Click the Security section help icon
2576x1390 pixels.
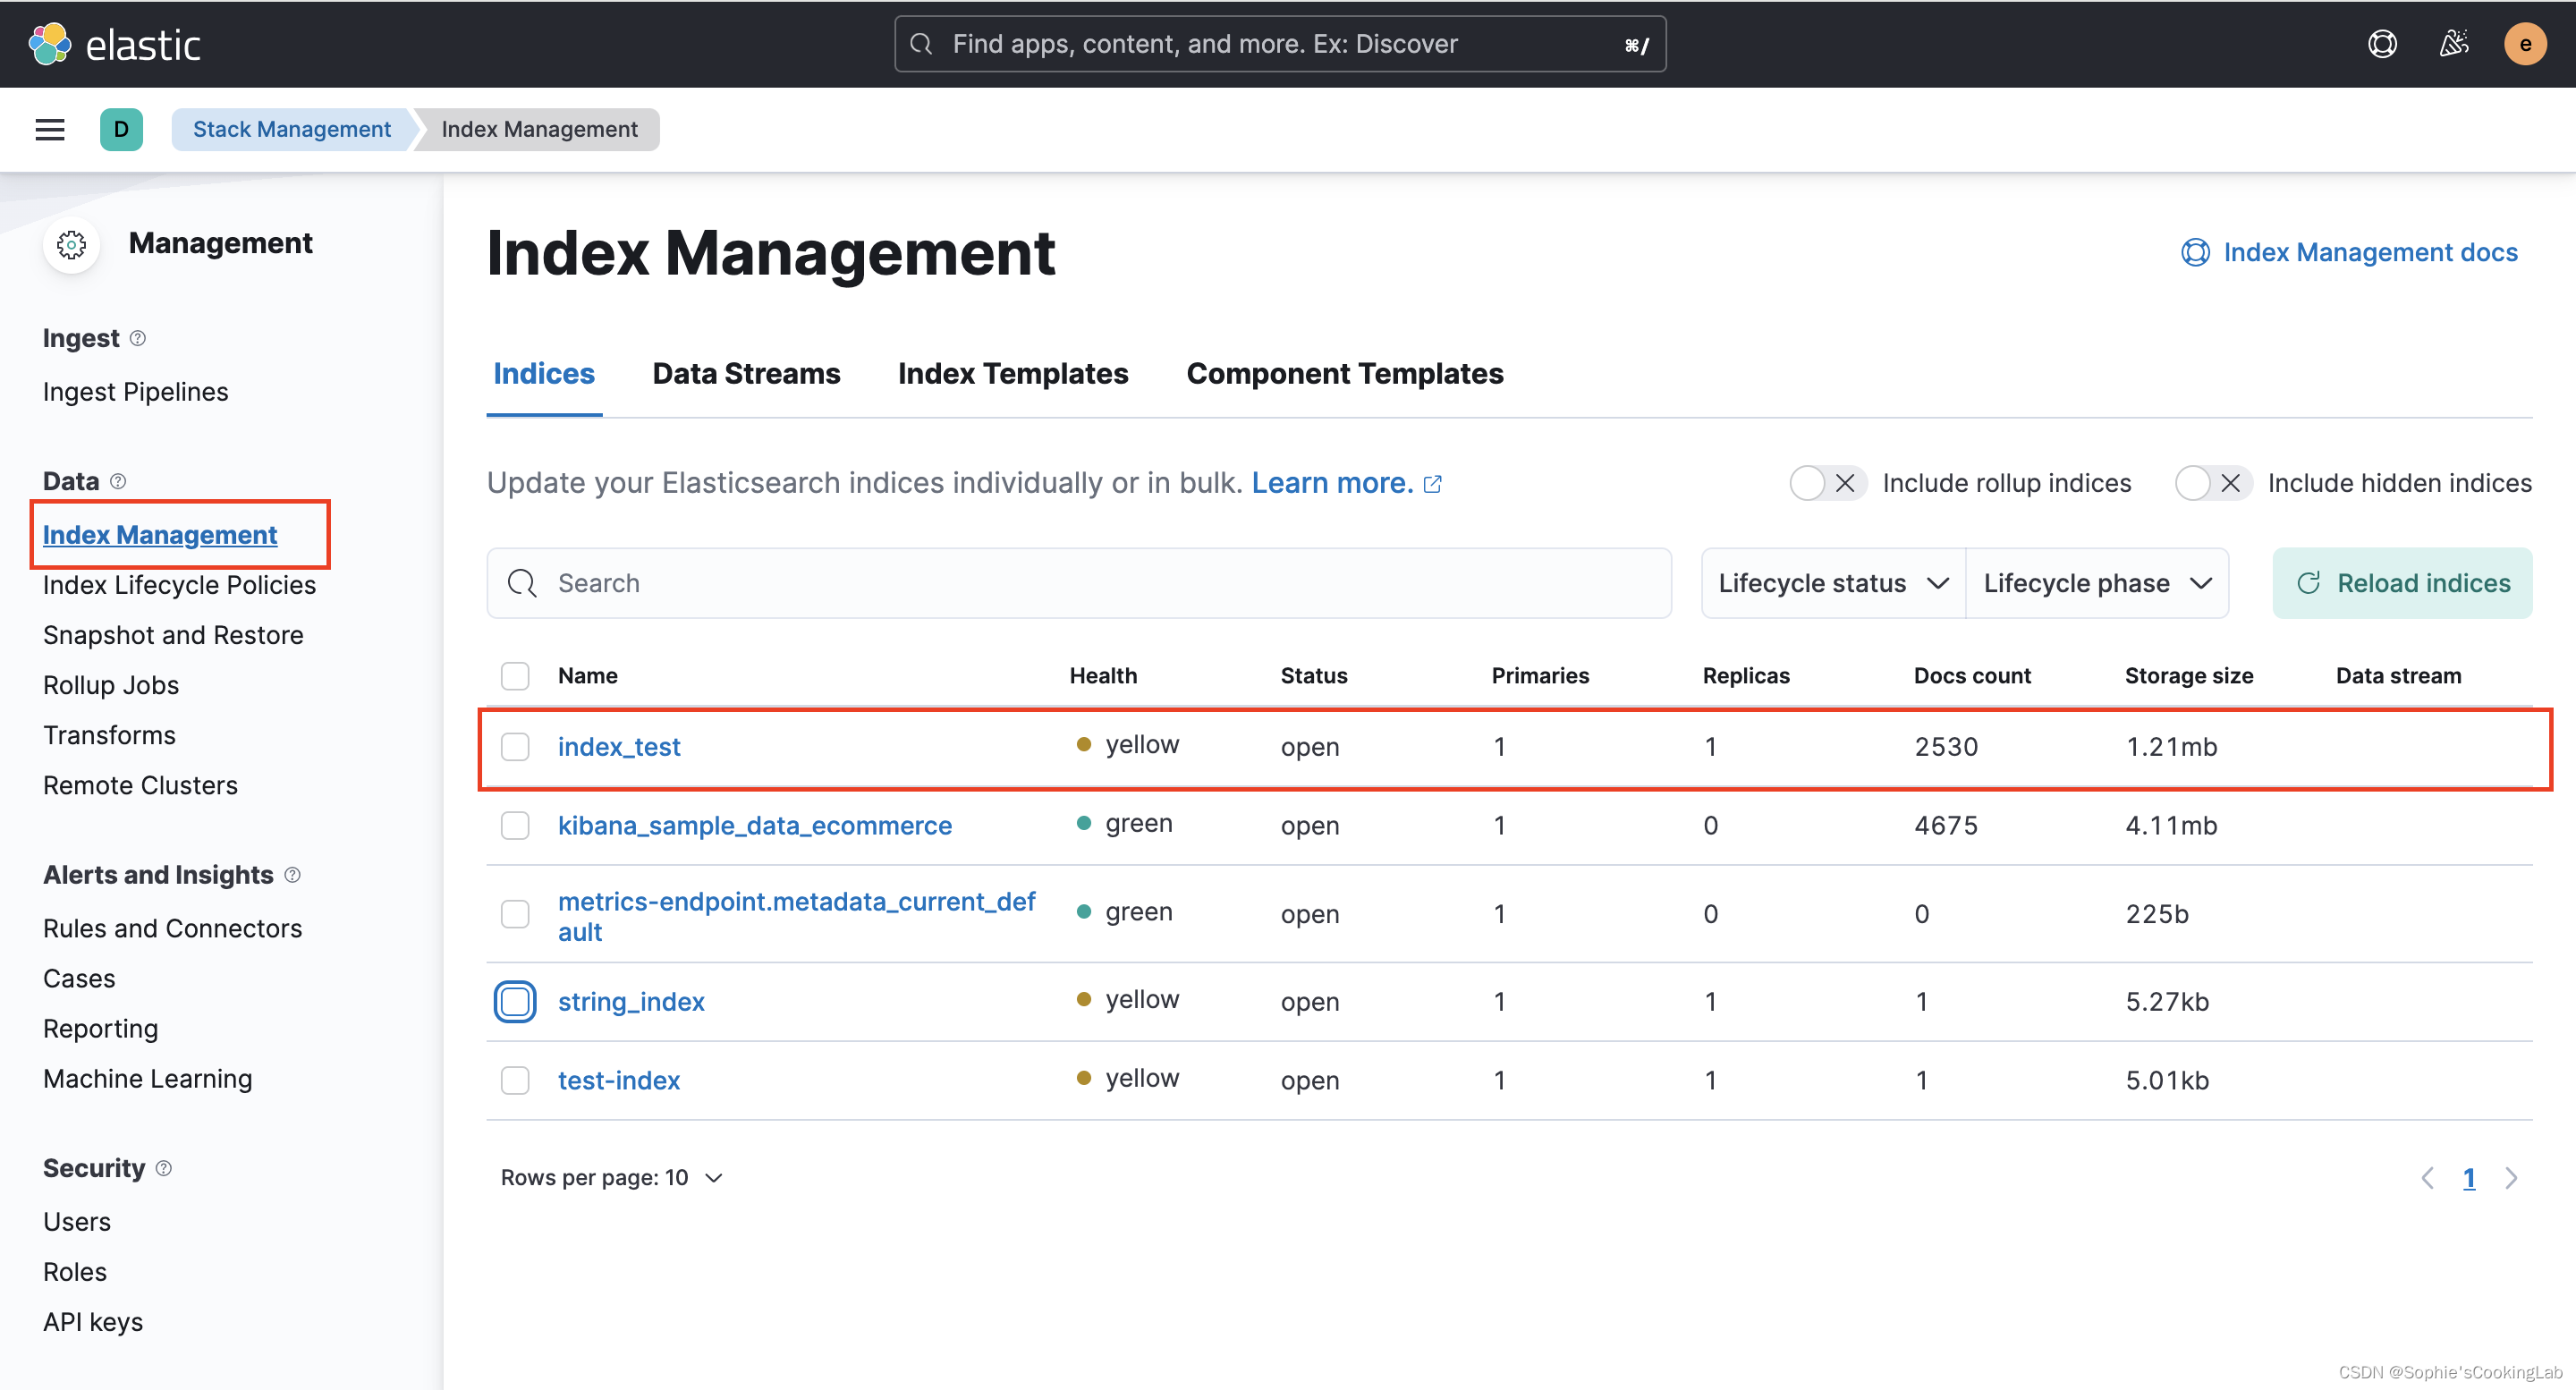[x=164, y=1168]
